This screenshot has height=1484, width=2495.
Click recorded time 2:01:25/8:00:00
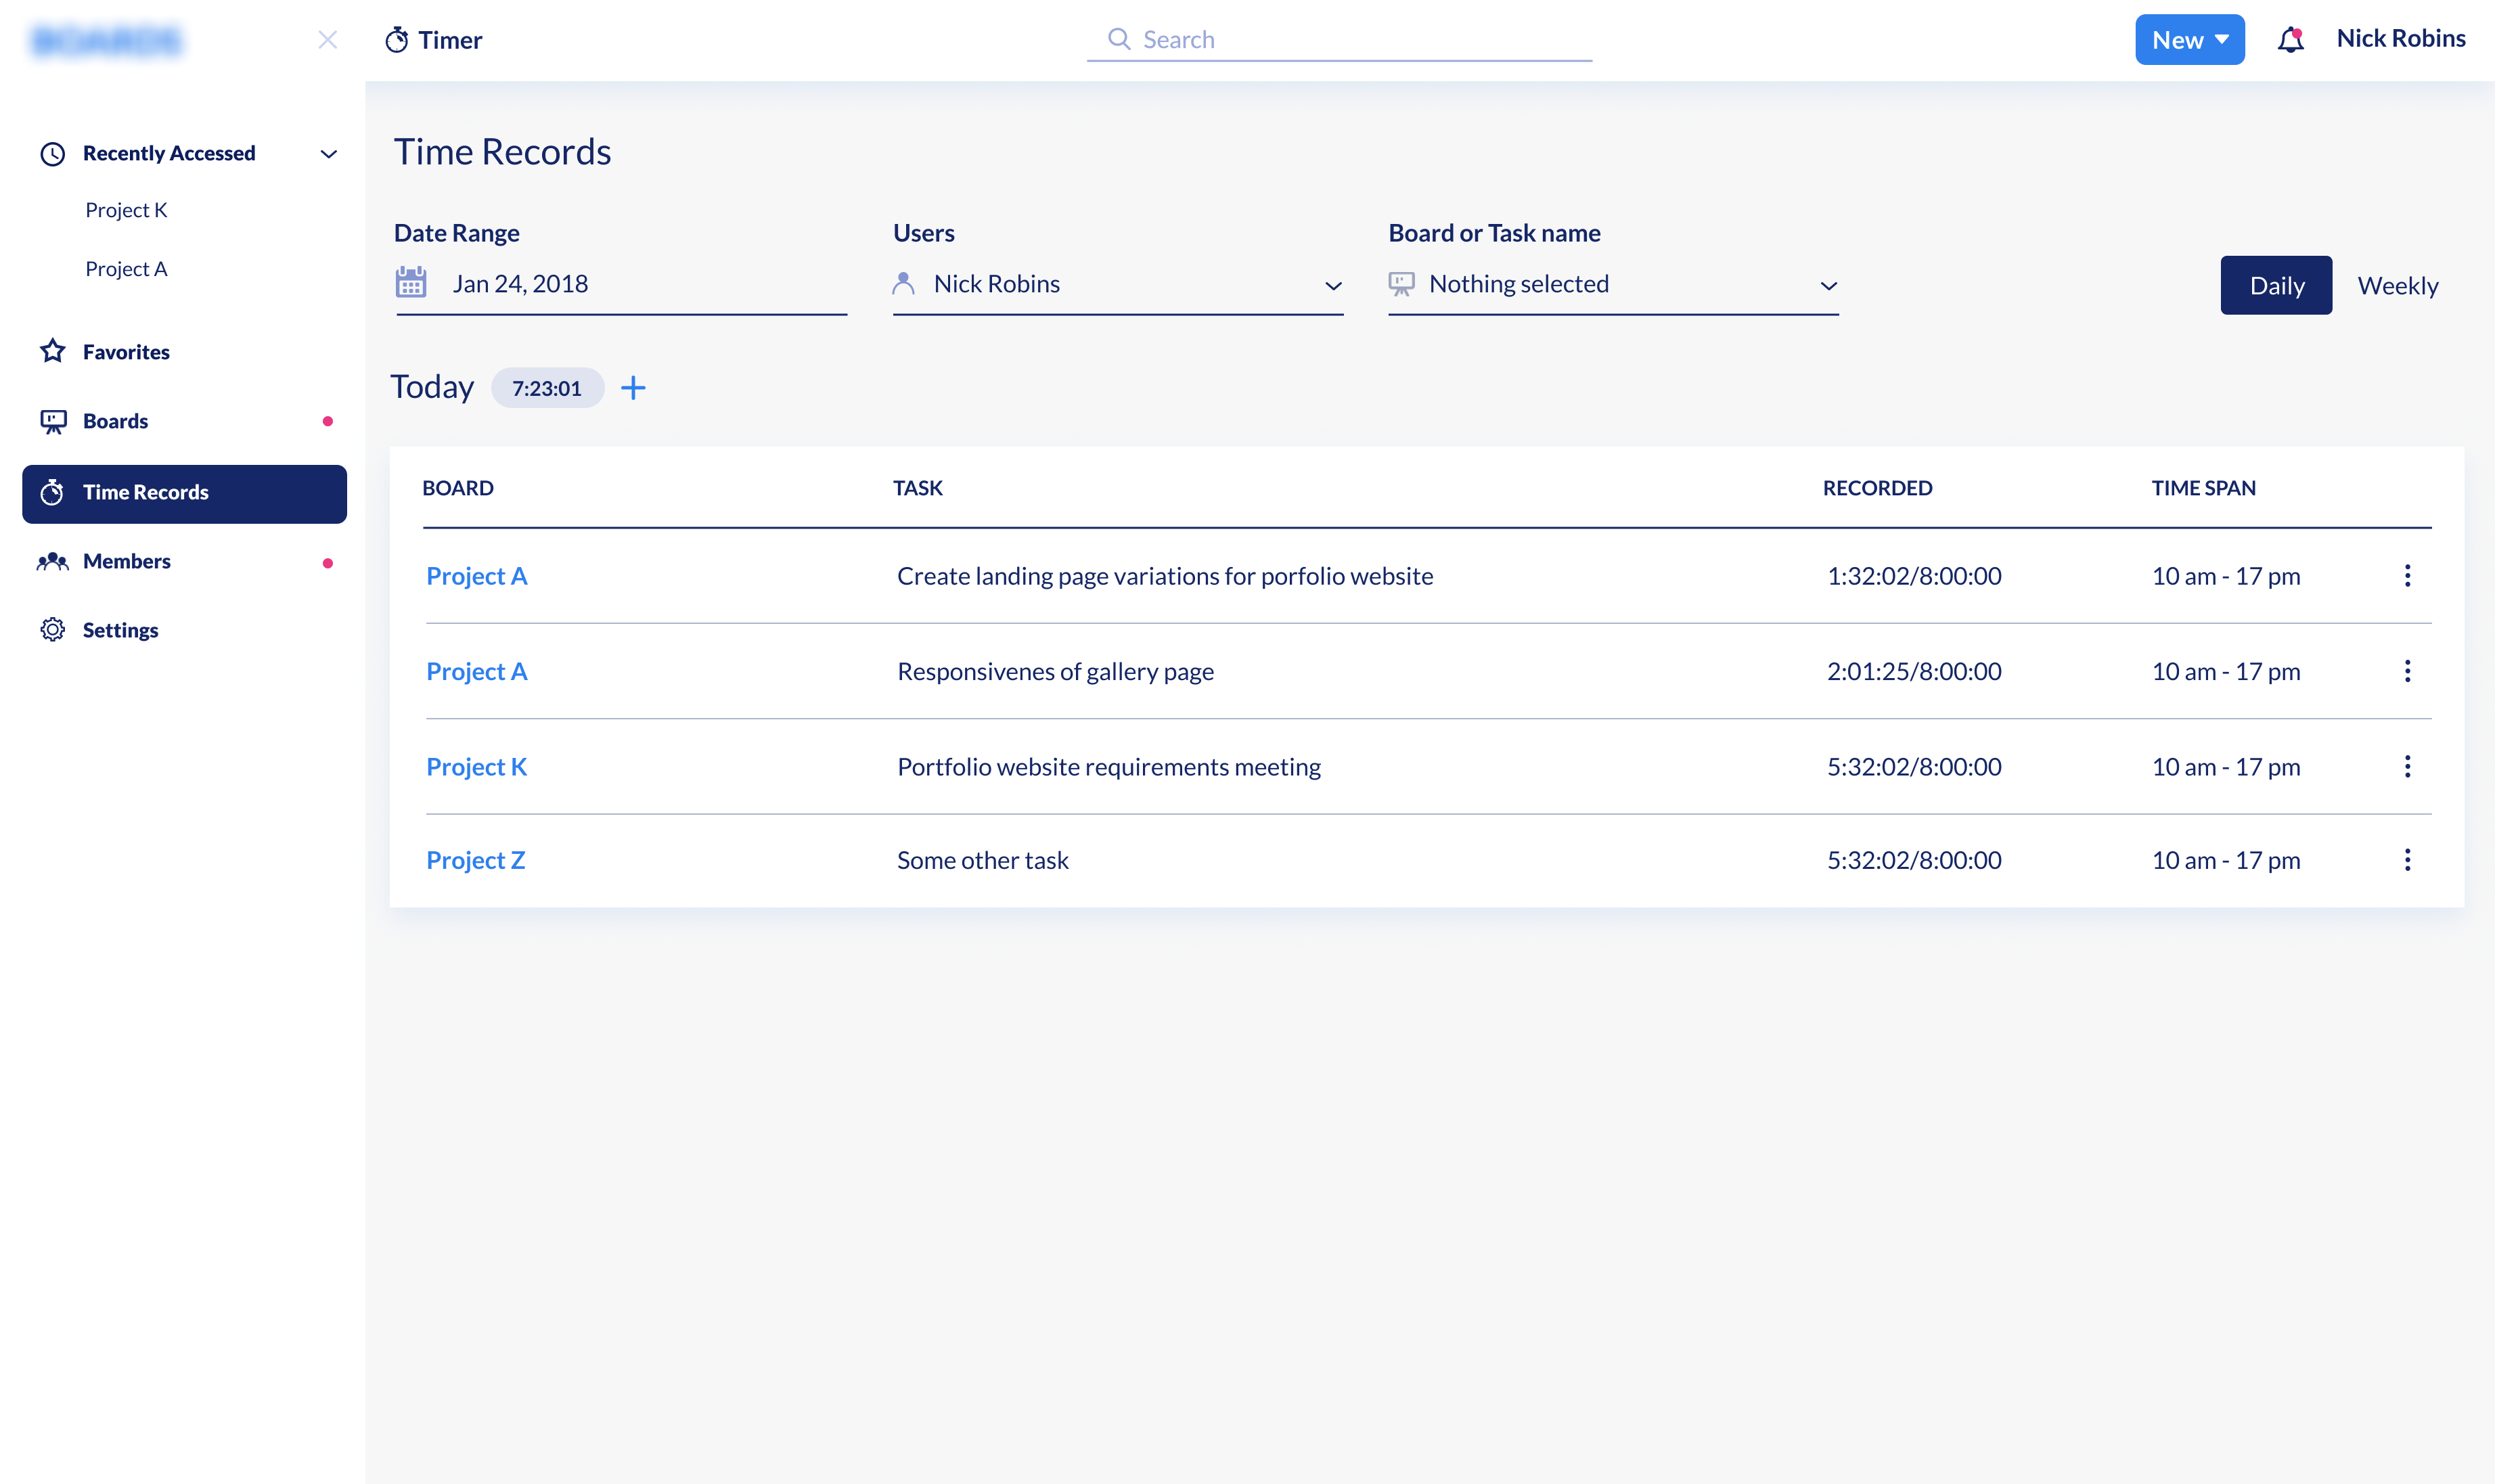coord(1914,671)
